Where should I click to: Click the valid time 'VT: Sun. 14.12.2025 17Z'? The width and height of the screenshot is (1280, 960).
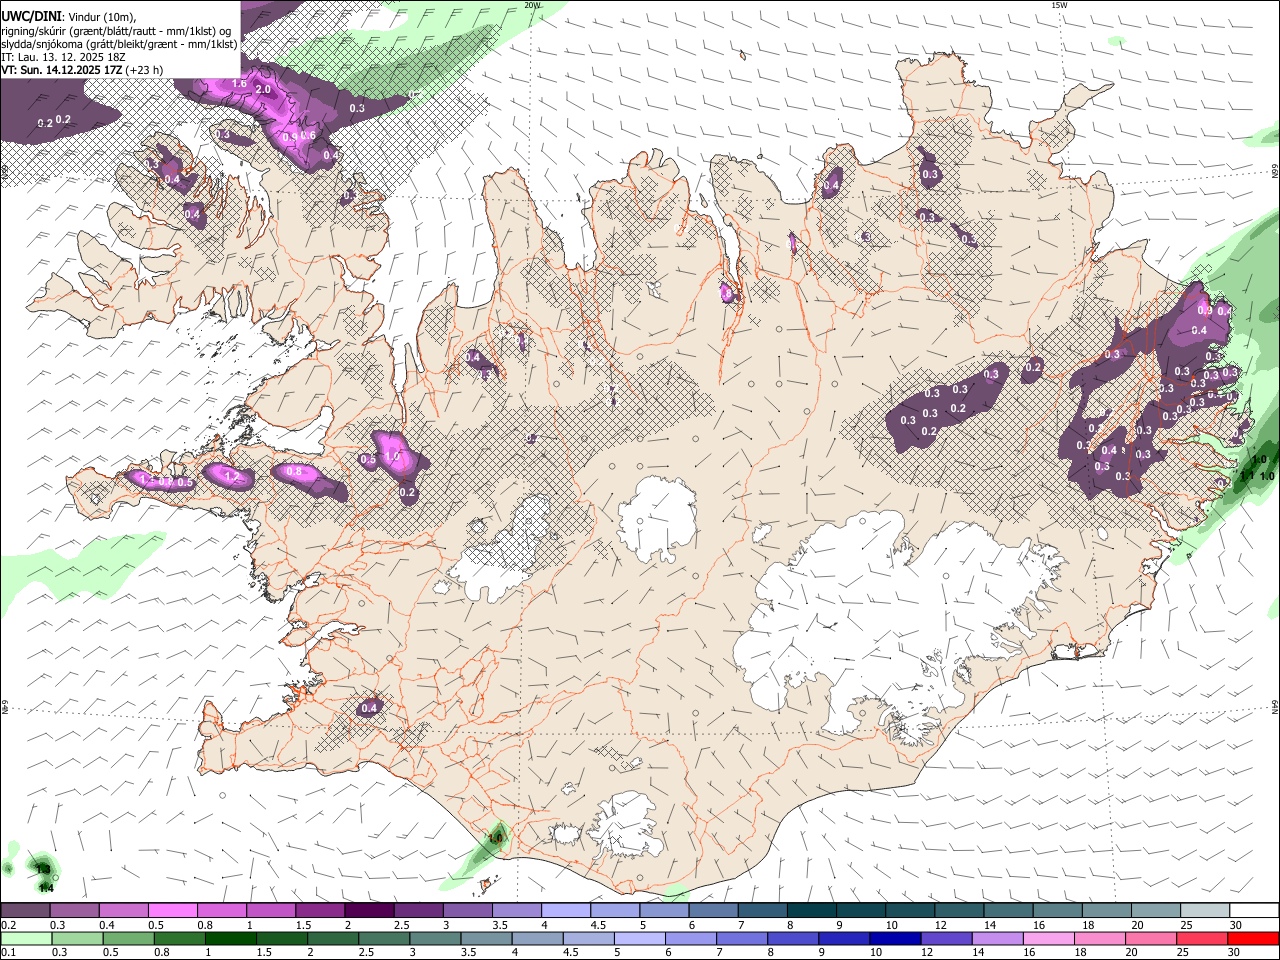(61, 70)
